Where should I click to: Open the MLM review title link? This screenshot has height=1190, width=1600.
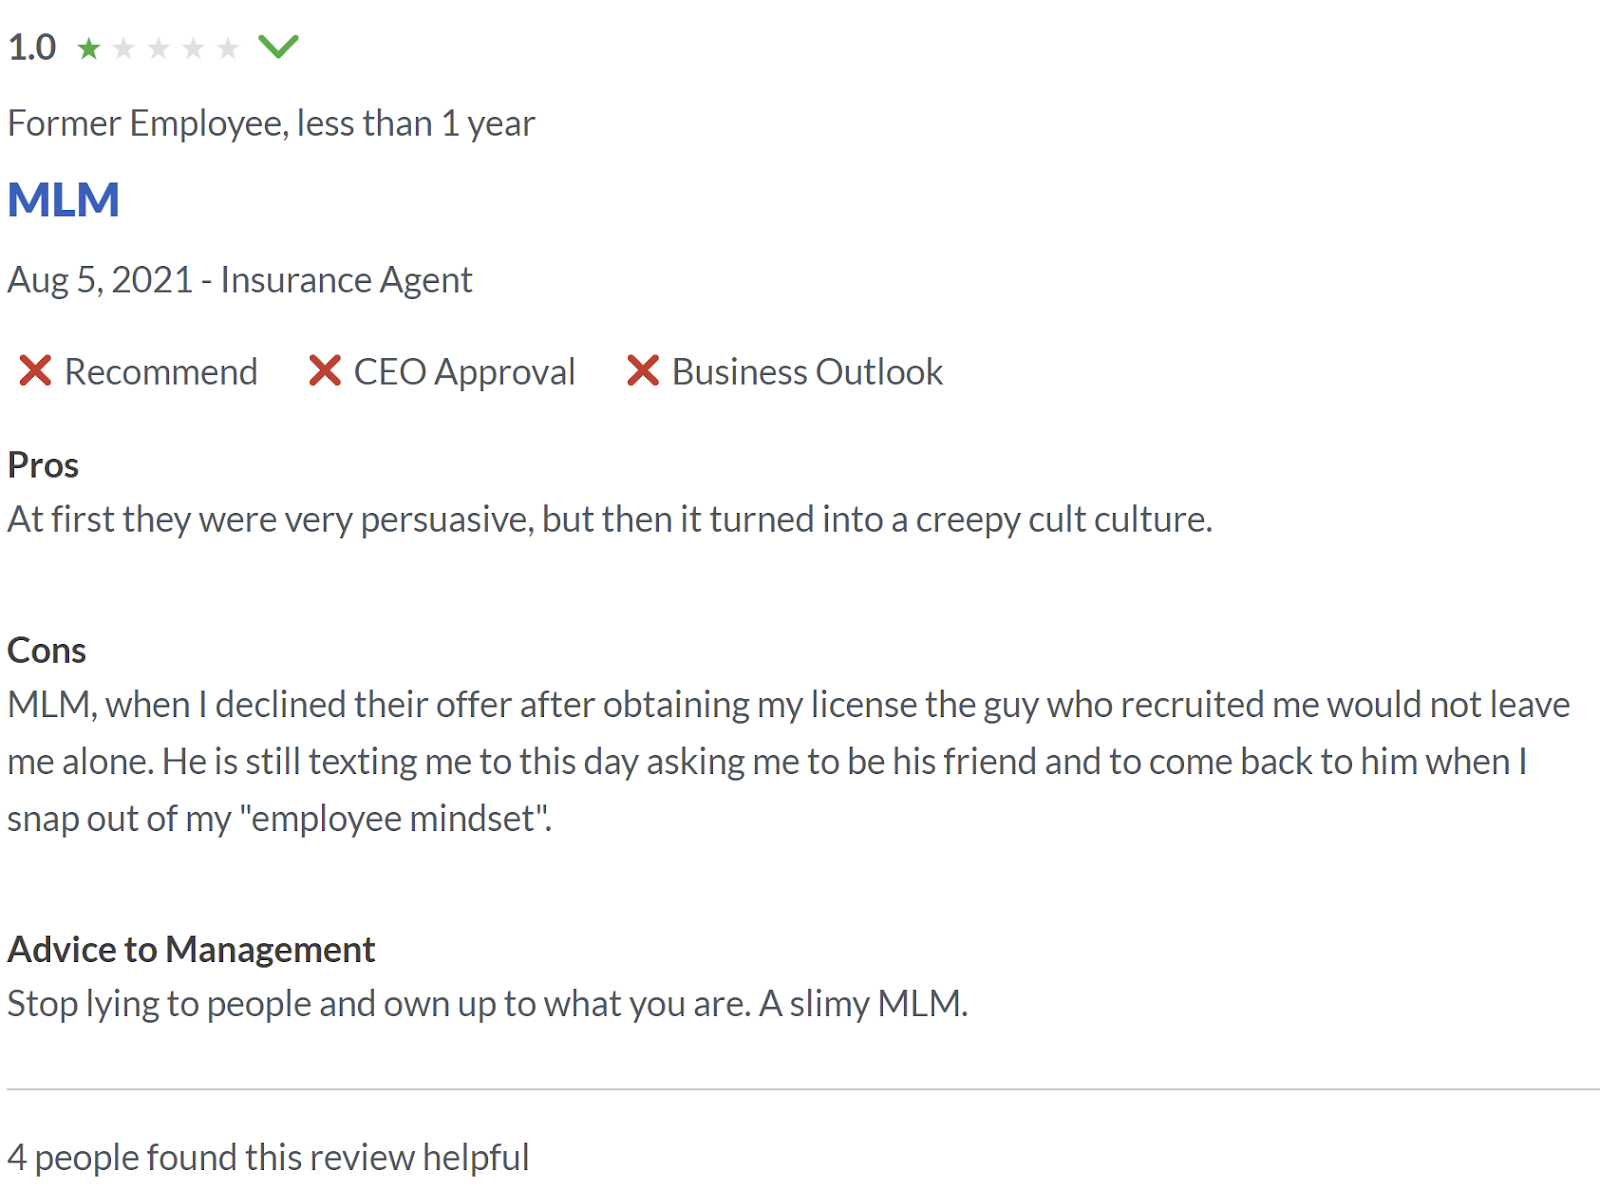[x=64, y=200]
